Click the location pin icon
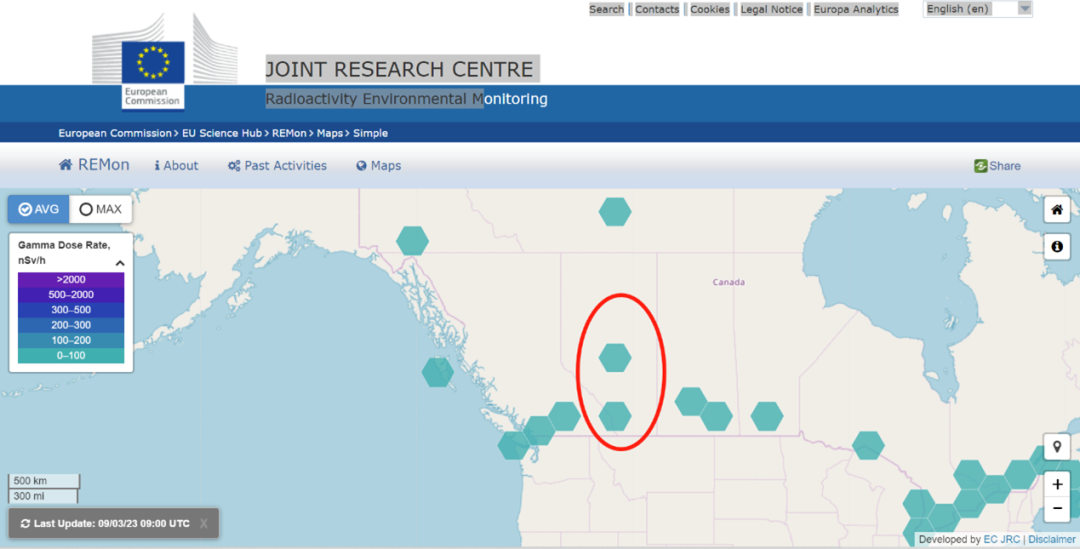Image resolution: width=1080 pixels, height=549 pixels. pyautogui.click(x=1057, y=447)
